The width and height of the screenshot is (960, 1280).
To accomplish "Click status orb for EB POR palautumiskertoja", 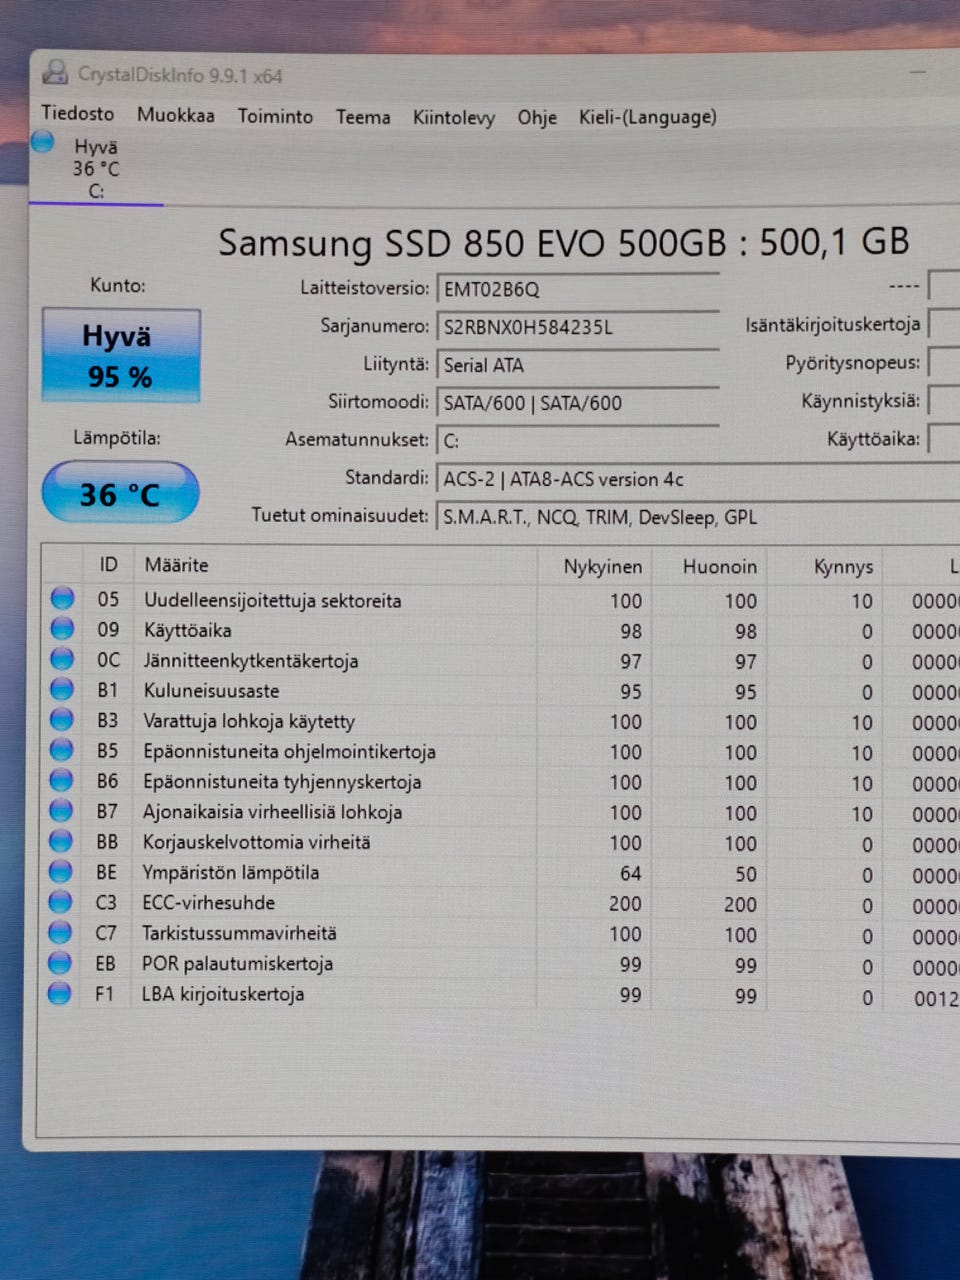I will pos(61,963).
